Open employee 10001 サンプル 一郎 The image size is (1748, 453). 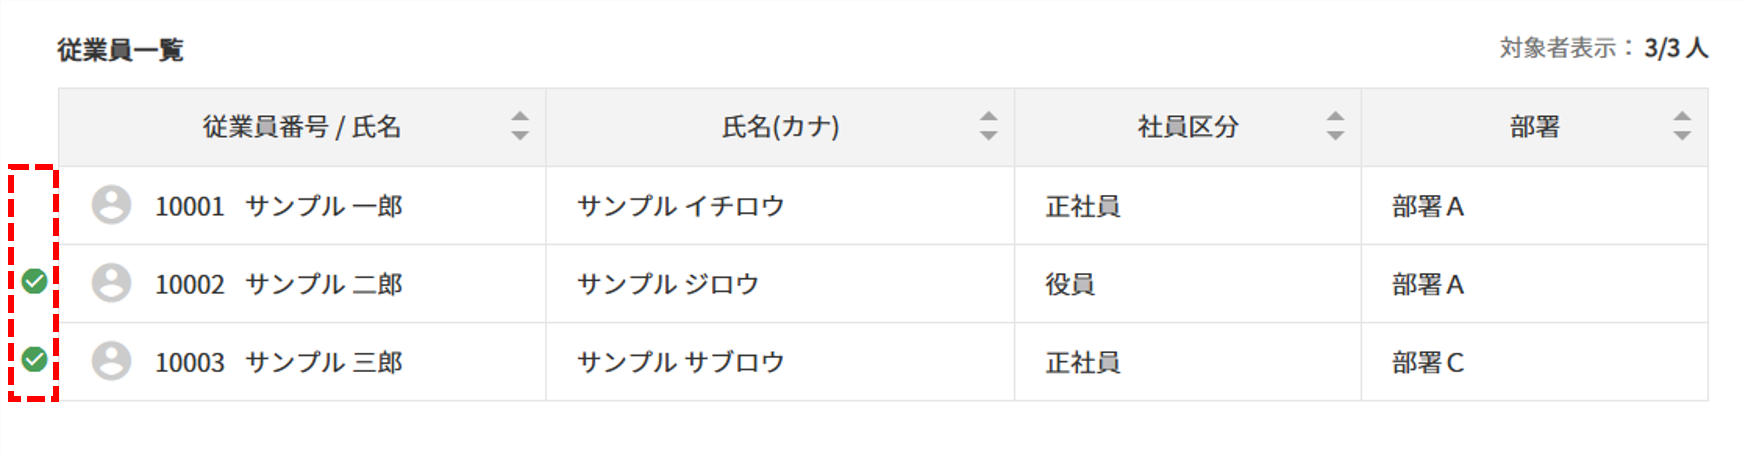(279, 206)
